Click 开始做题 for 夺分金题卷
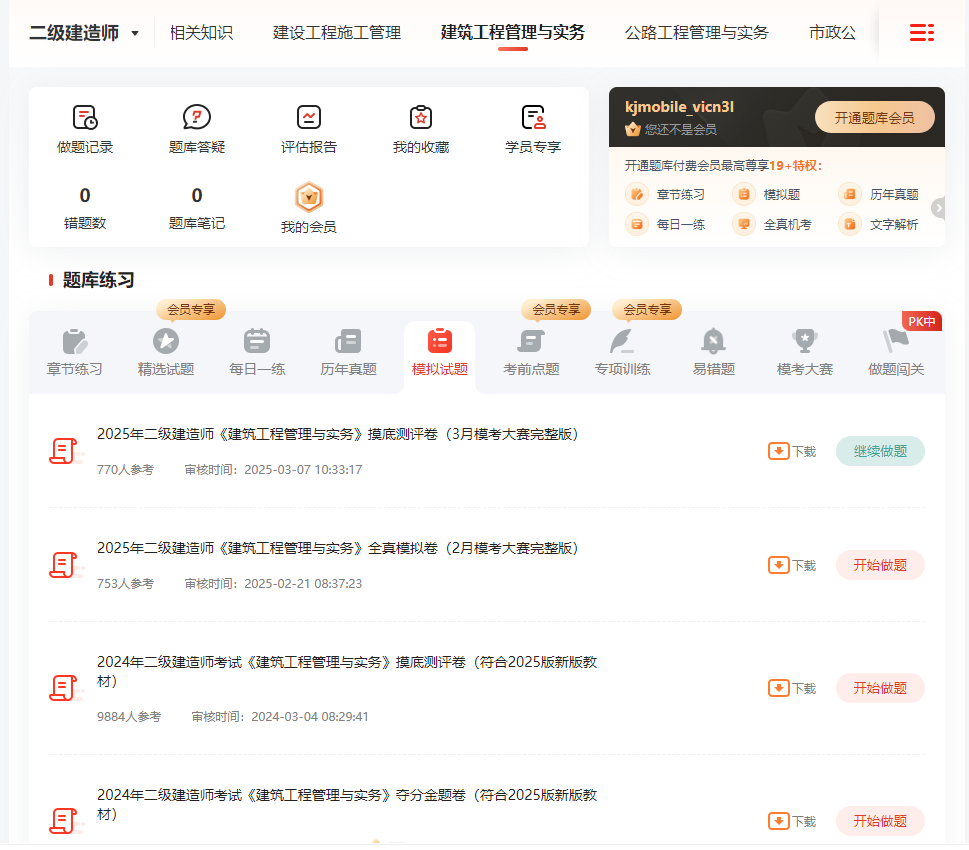This screenshot has width=969, height=850. 880,821
